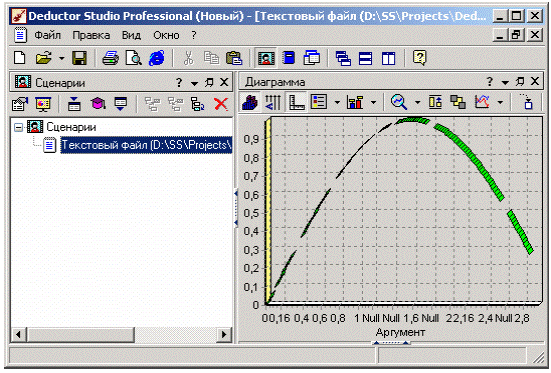This screenshot has width=551, height=373.
Task: Click the splitter collapse arrow between panels
Action: [235, 208]
